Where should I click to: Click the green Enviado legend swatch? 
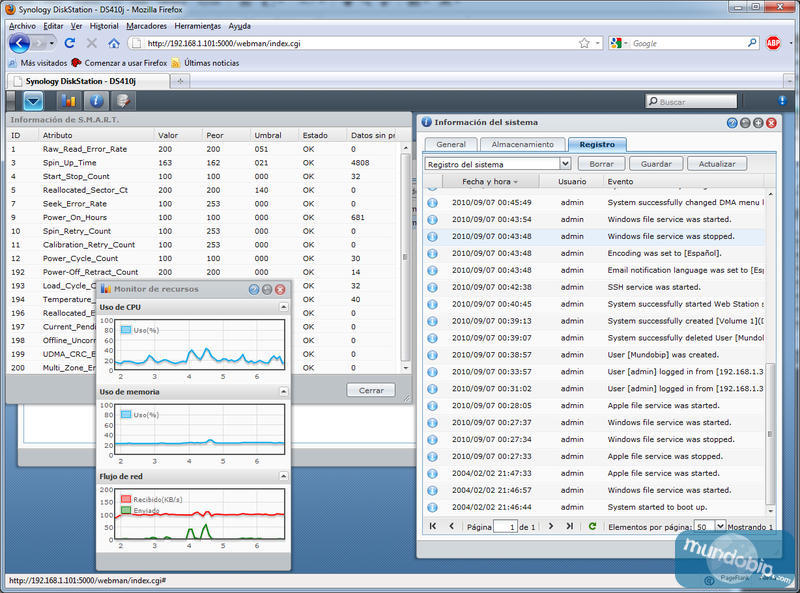[x=126, y=510]
